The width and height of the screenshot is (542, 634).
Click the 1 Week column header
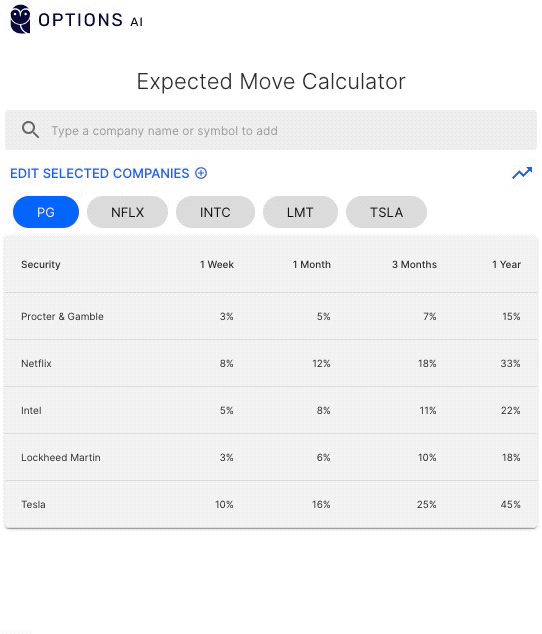[x=217, y=264]
